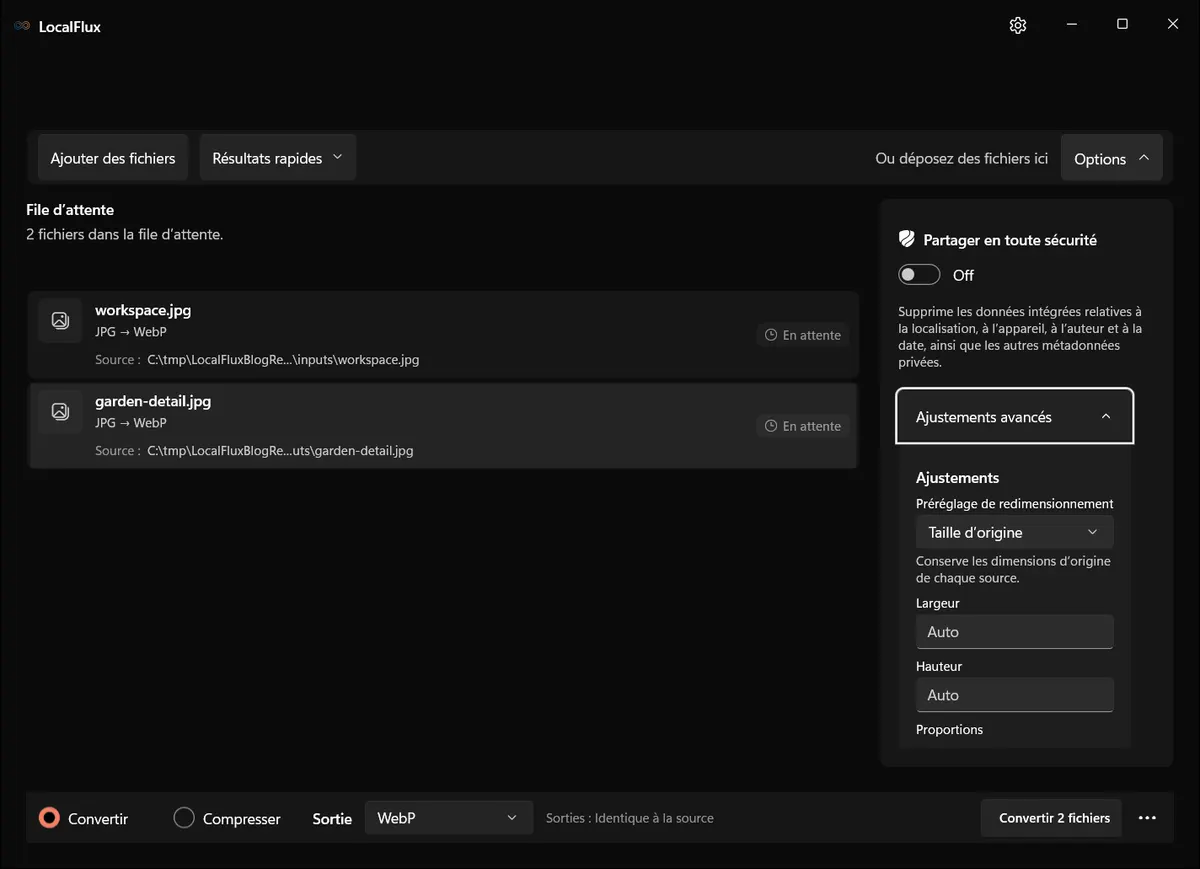Click the Sorties : Identique à la source text
Screen dimensions: 1200x869
pyautogui.click(x=630, y=818)
